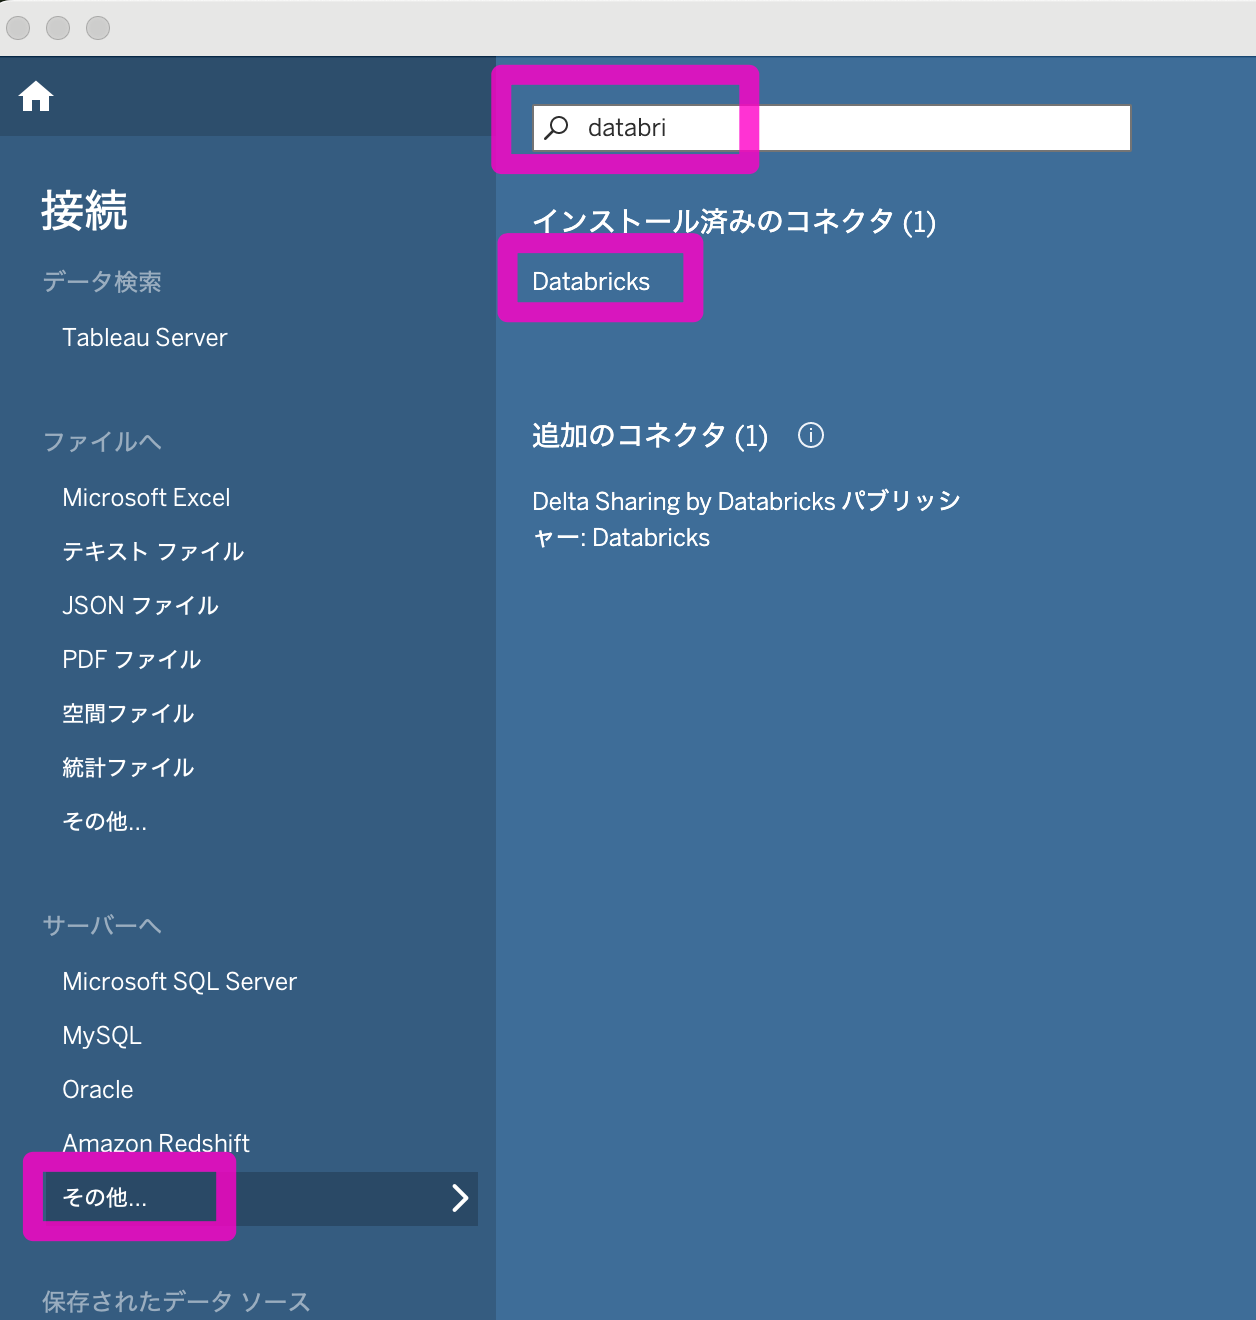Open info icon next to 追加のコネクタ
Image resolution: width=1256 pixels, height=1320 pixels.
(811, 435)
